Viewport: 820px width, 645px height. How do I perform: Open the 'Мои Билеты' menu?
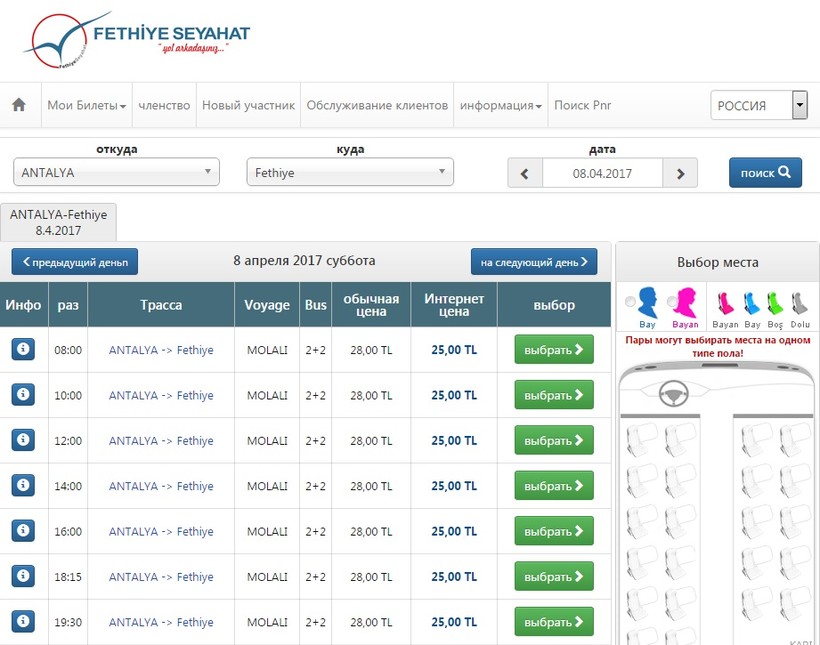86,106
